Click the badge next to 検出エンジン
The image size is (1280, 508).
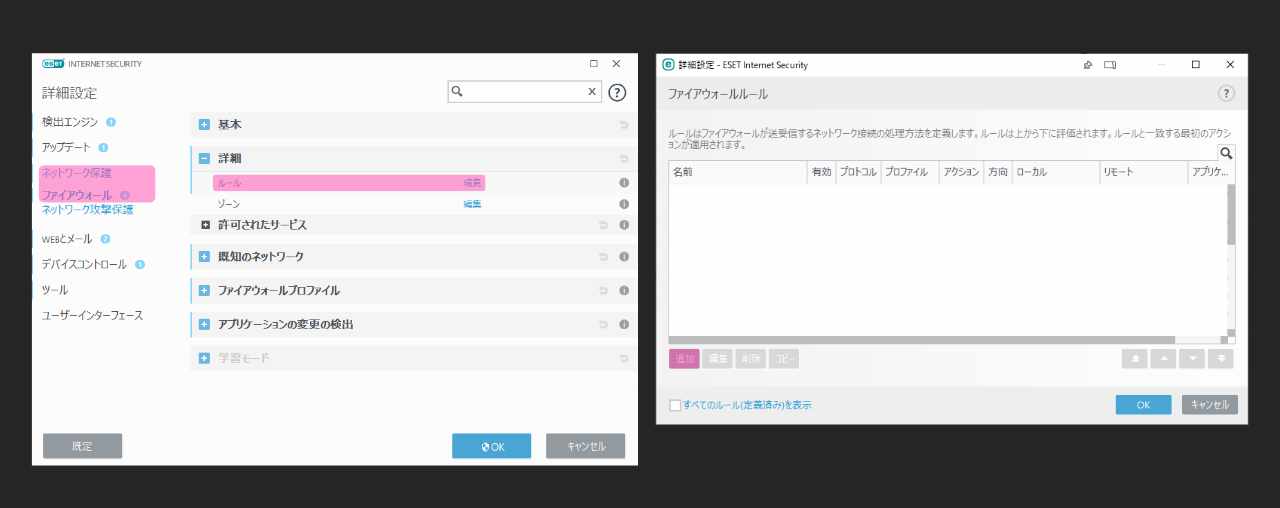pos(111,122)
